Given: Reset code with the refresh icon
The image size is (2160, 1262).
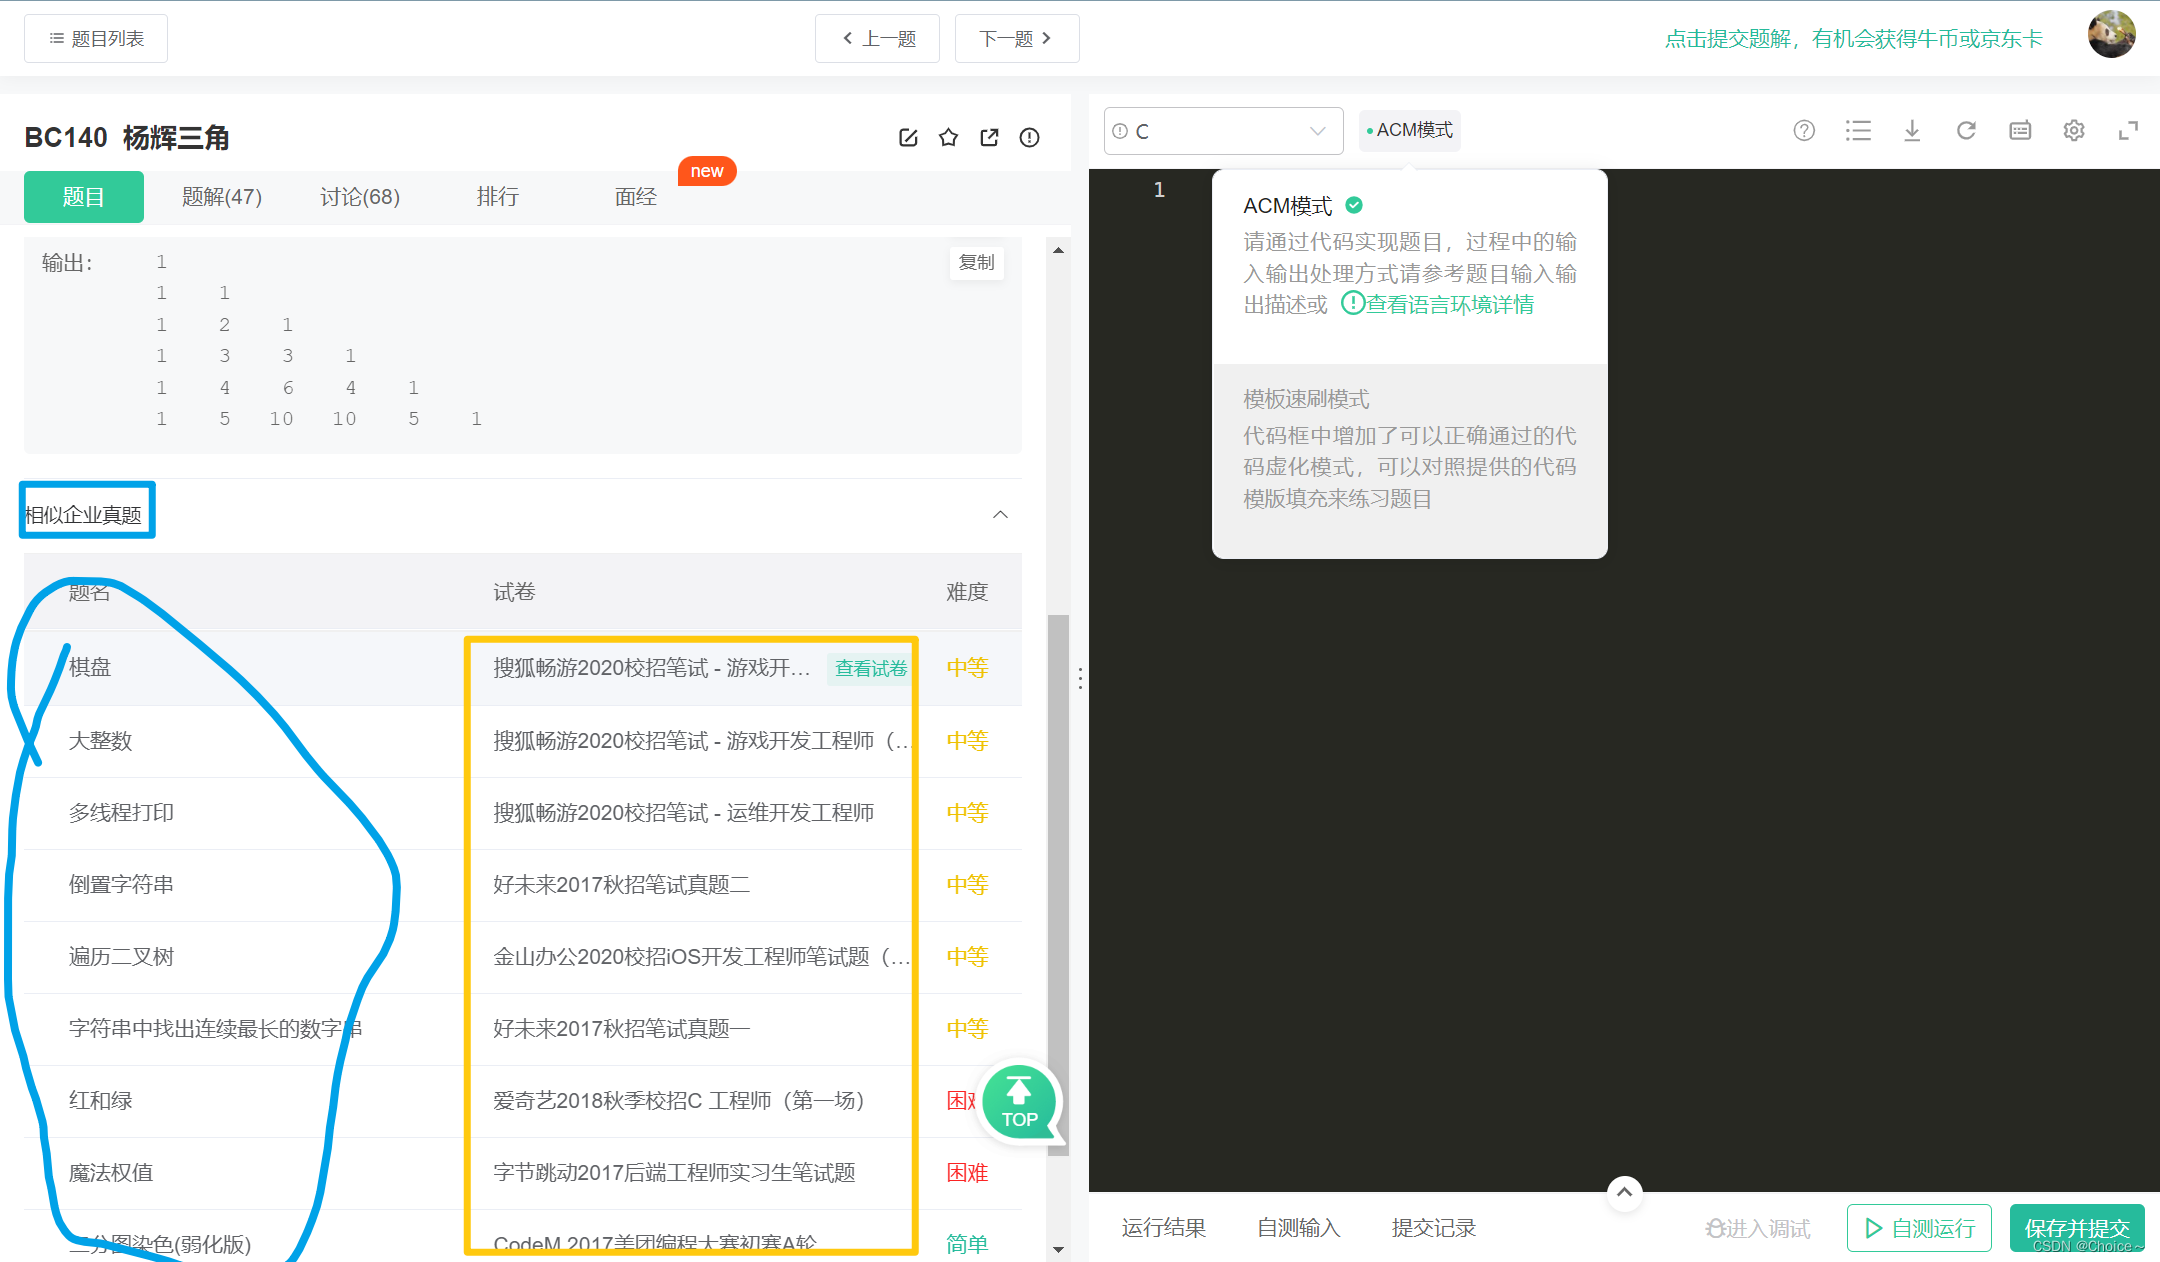Looking at the screenshot, I should tap(1966, 131).
